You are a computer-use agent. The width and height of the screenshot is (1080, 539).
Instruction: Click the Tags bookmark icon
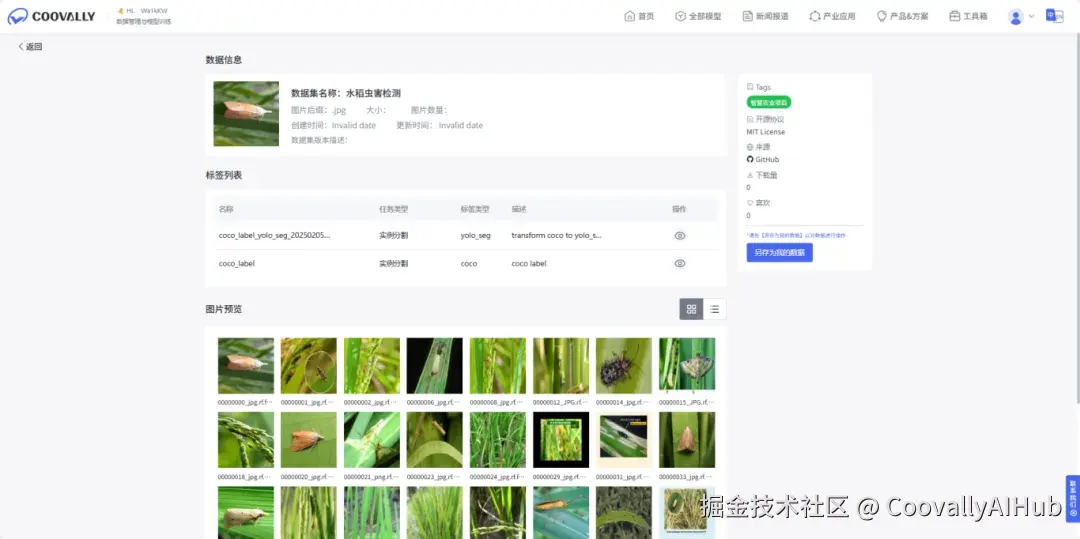click(x=750, y=87)
